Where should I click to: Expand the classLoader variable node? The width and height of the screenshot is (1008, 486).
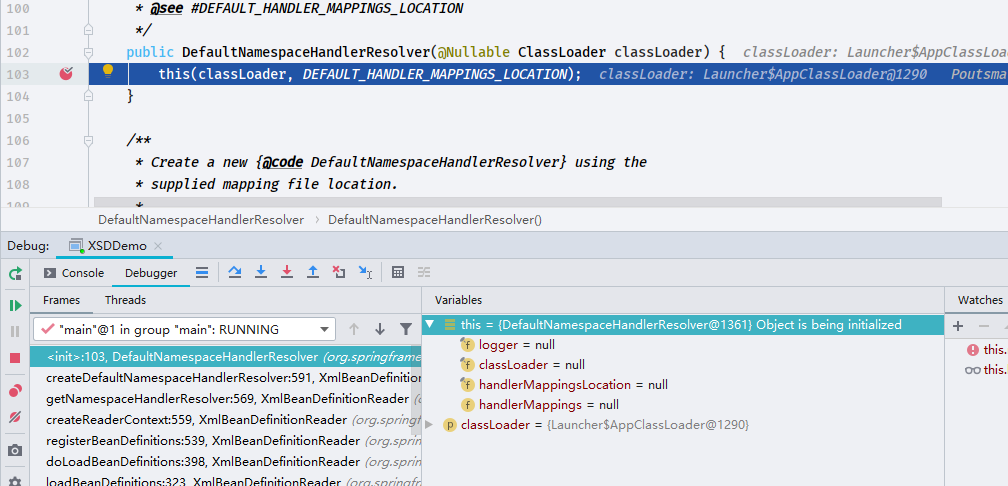coord(429,425)
